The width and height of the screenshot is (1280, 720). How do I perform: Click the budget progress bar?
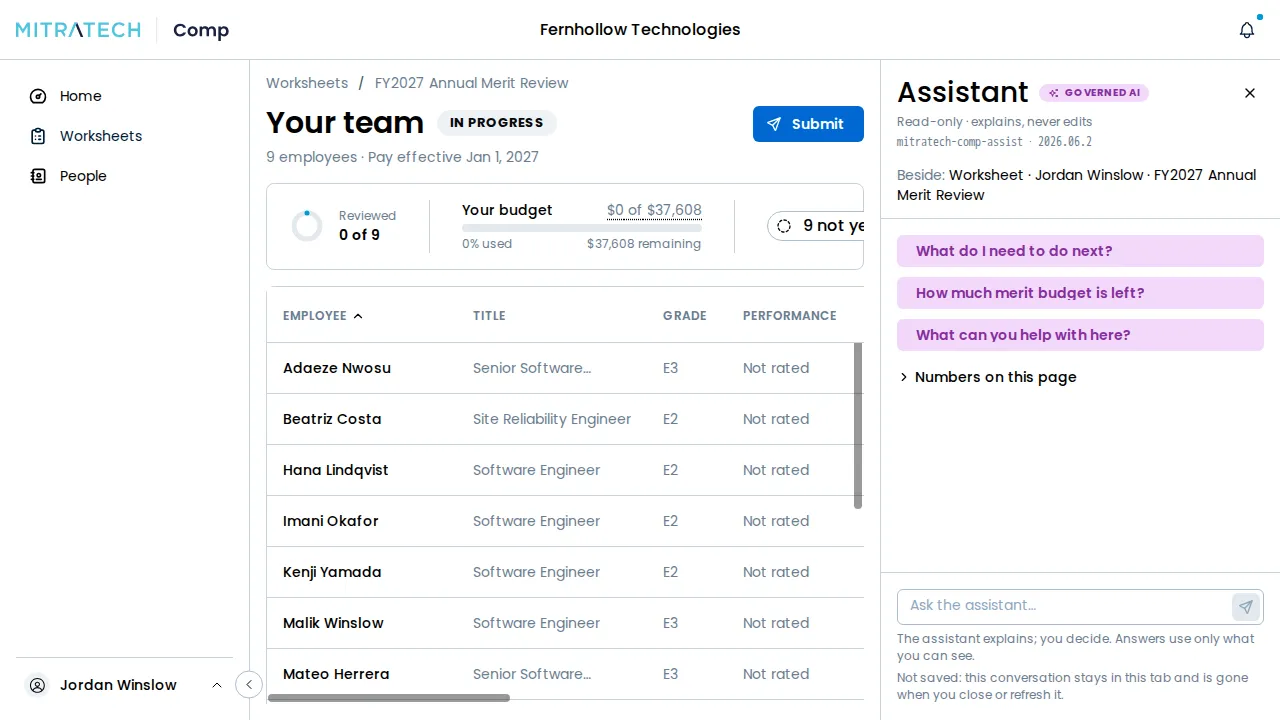pos(582,228)
